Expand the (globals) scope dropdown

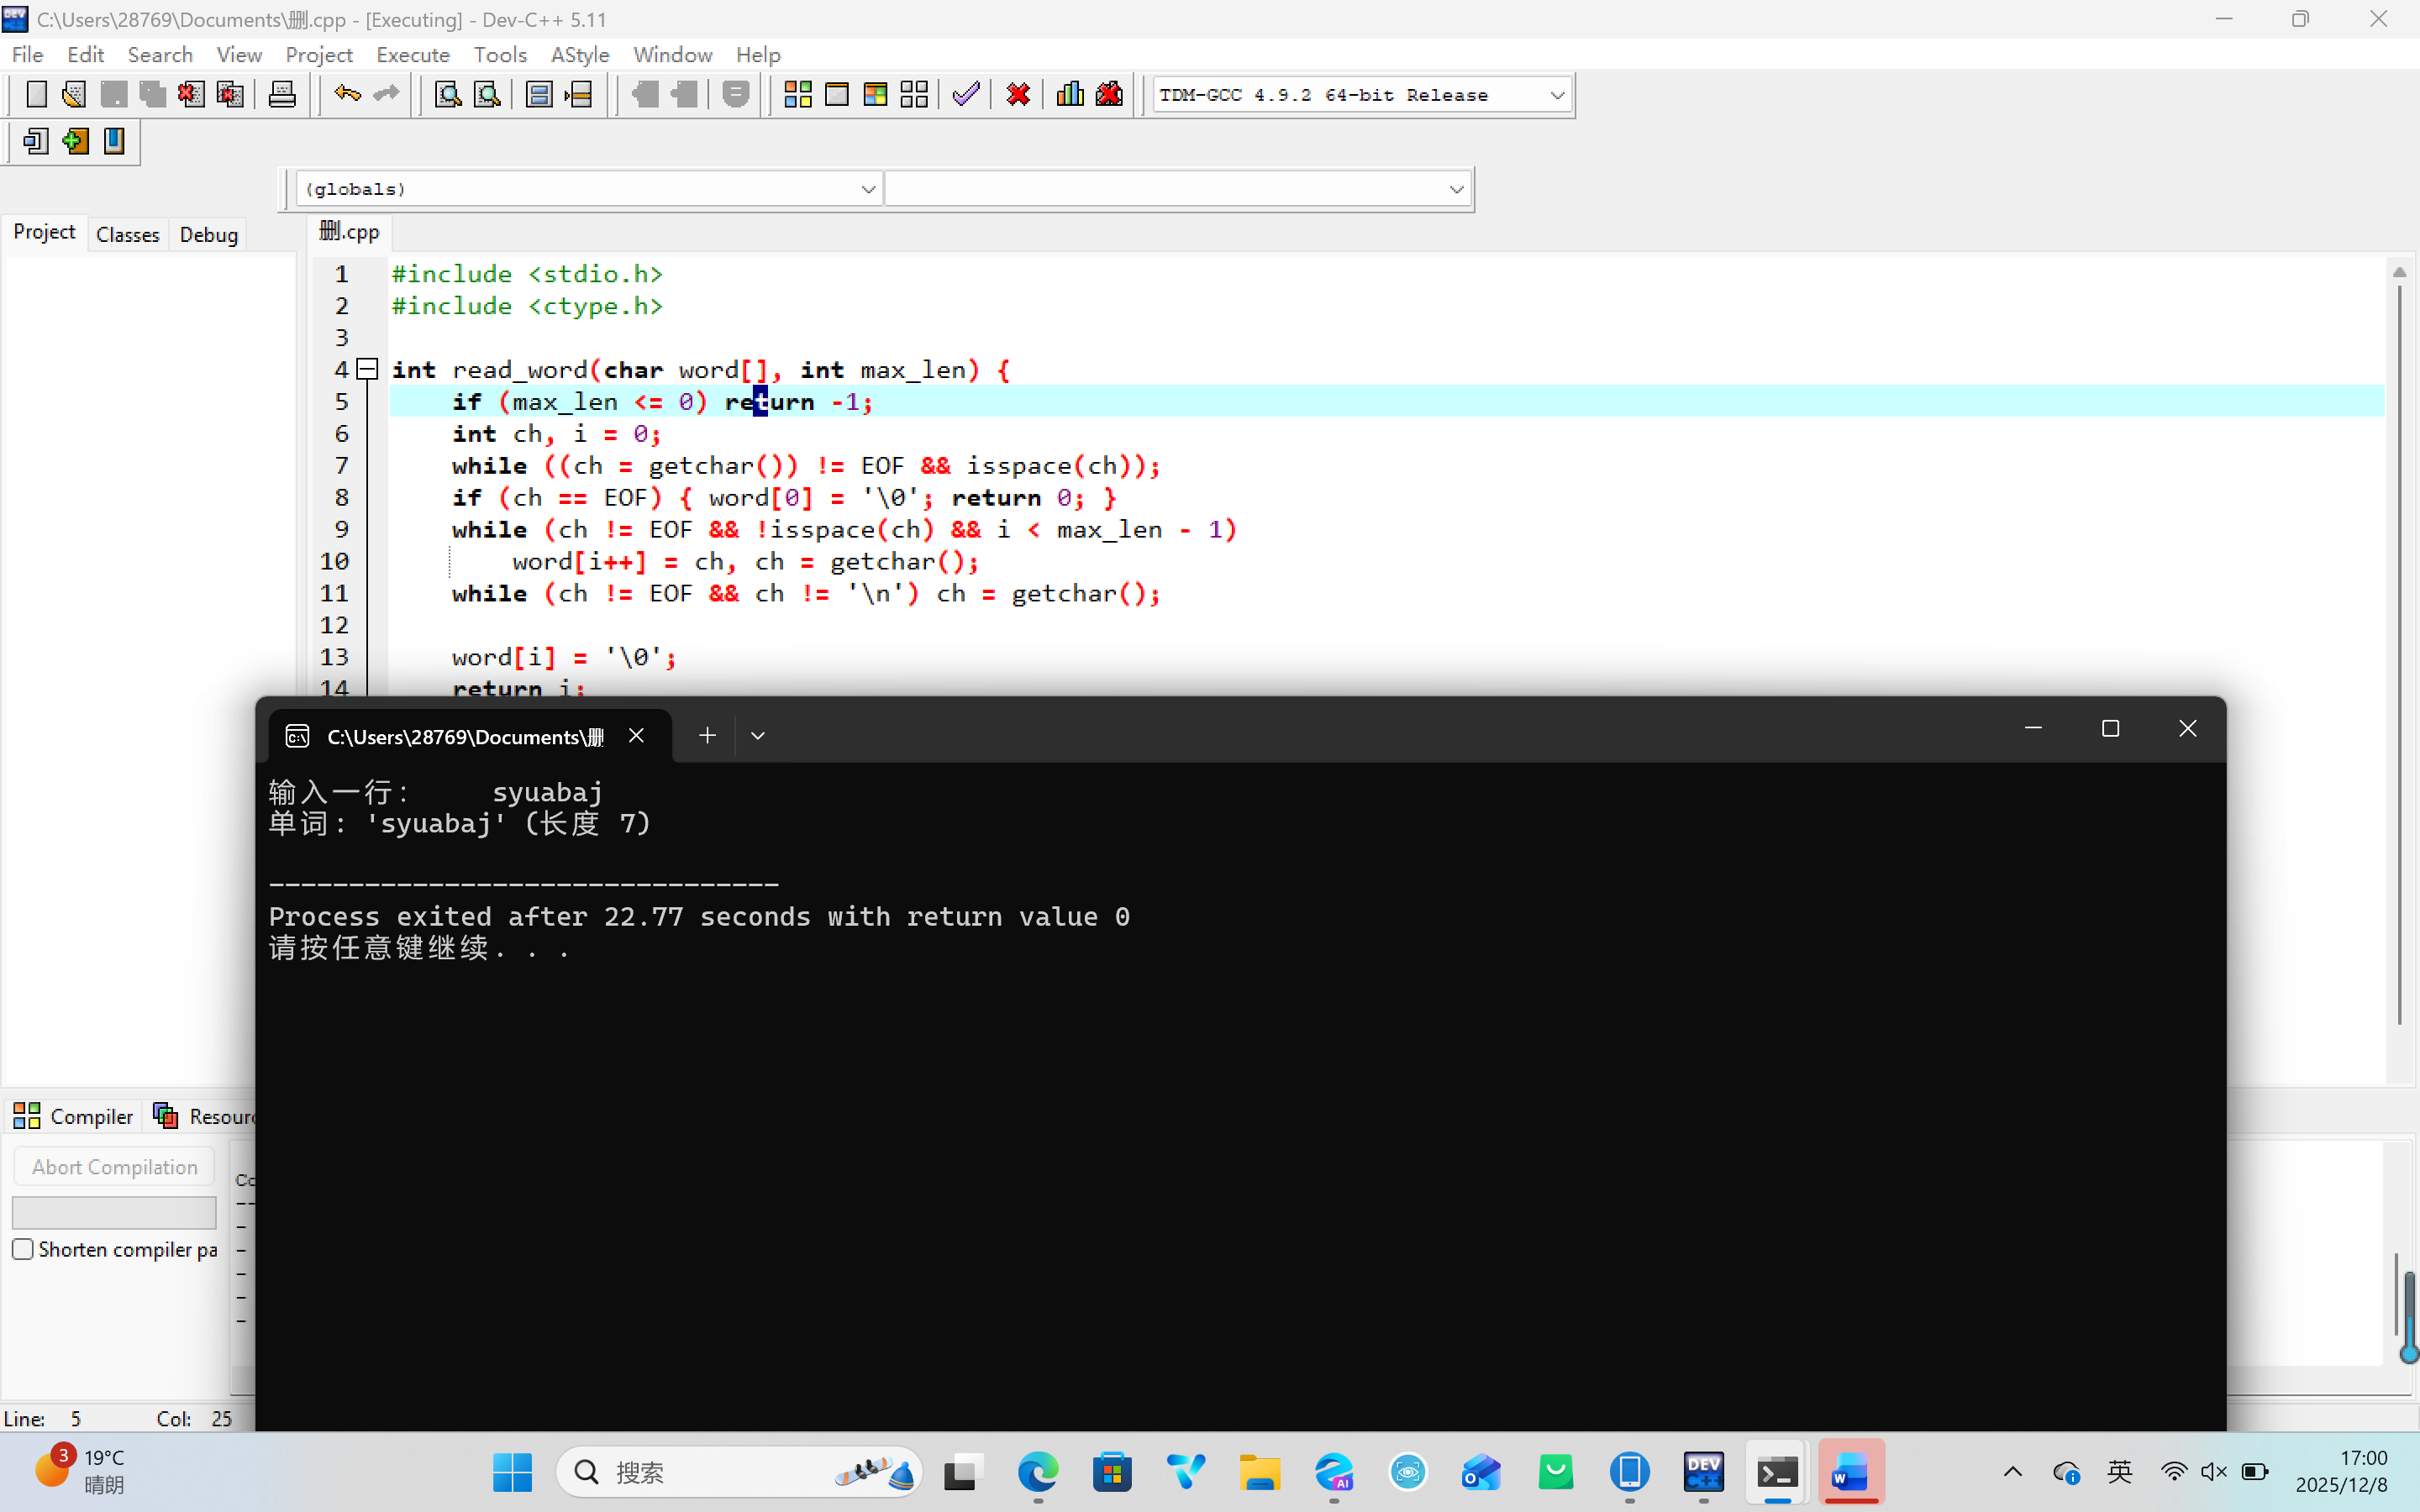(x=867, y=189)
